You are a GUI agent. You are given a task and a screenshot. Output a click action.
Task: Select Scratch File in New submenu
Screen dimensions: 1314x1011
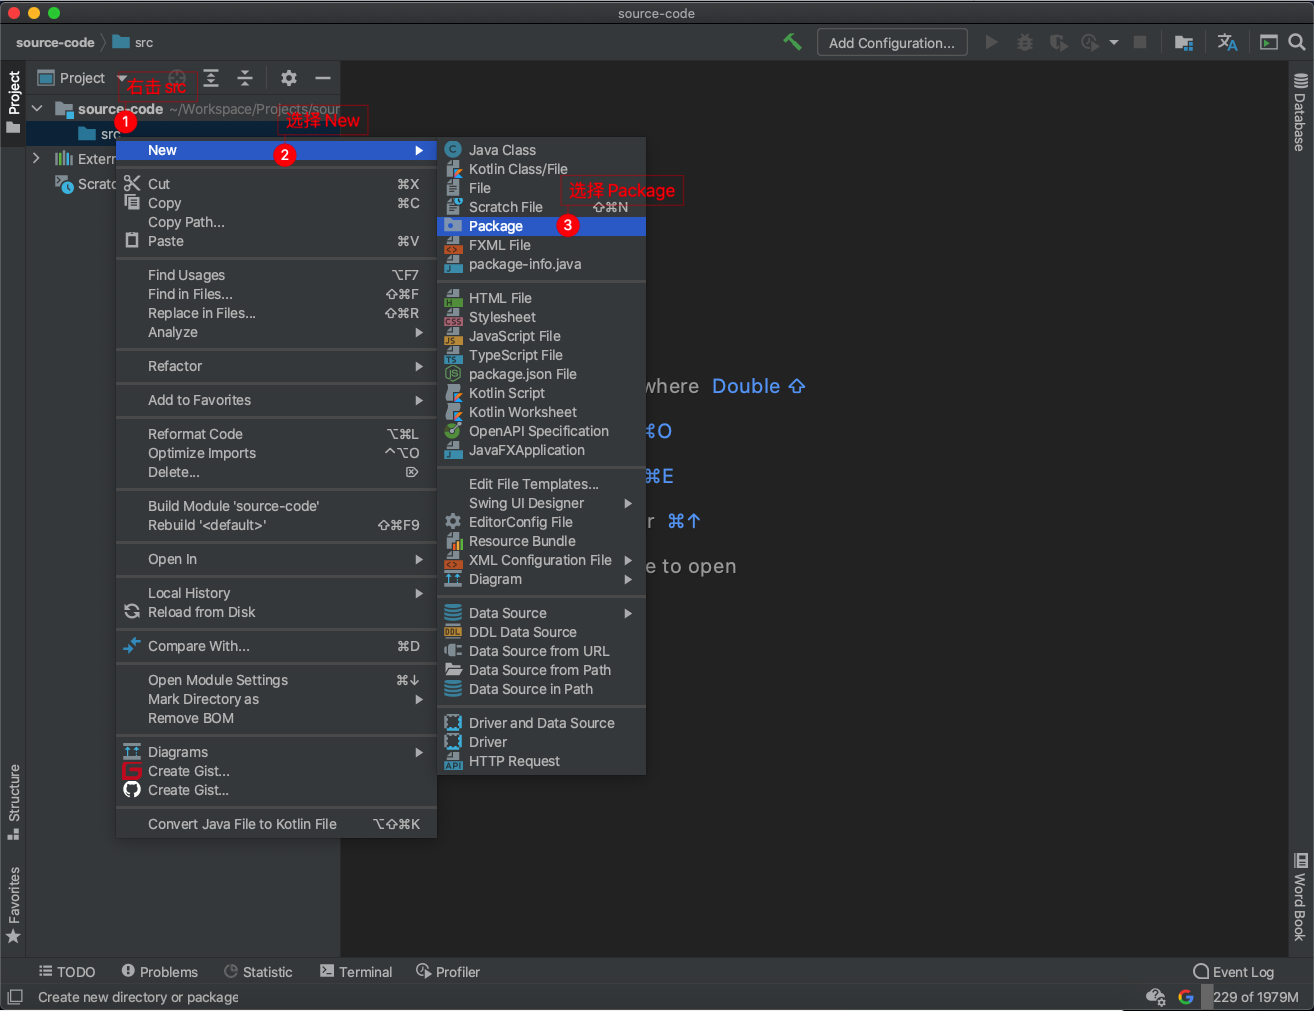click(542, 207)
